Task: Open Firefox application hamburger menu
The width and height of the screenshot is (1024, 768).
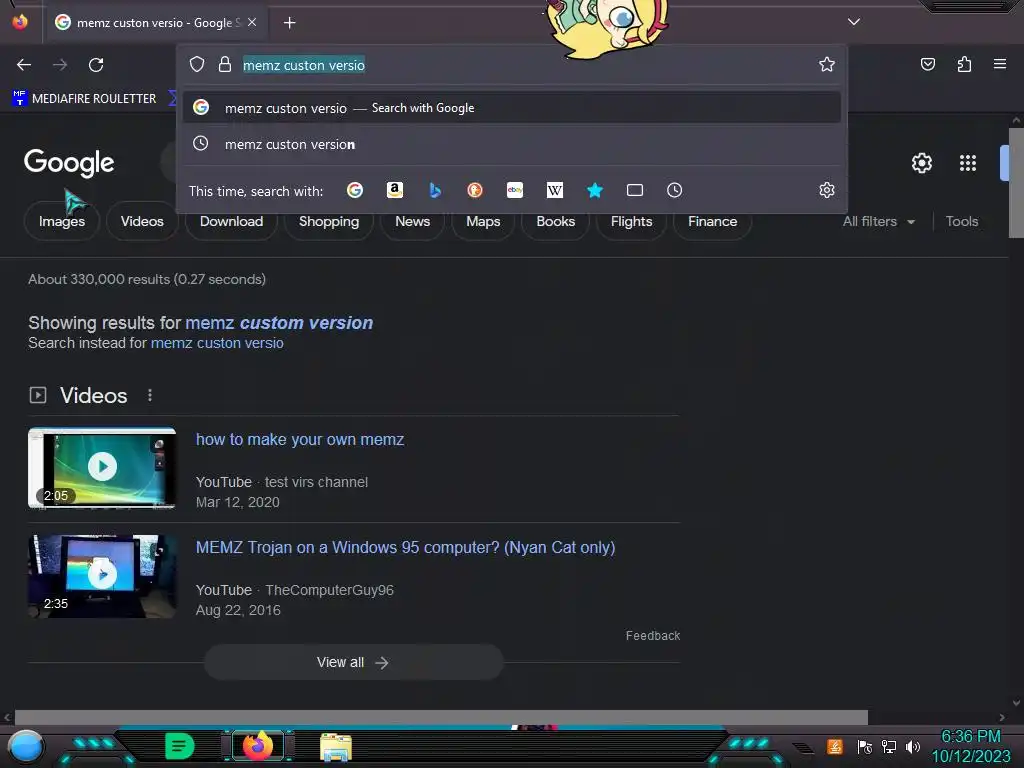Action: 1000,64
